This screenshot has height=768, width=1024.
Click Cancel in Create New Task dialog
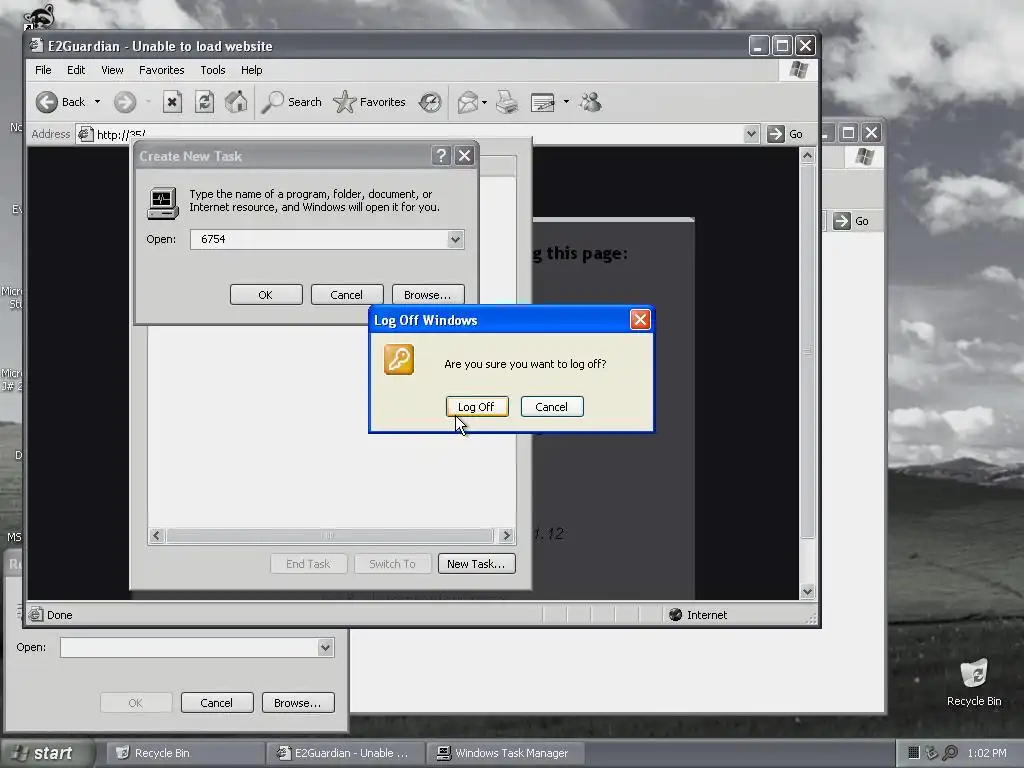tap(347, 295)
